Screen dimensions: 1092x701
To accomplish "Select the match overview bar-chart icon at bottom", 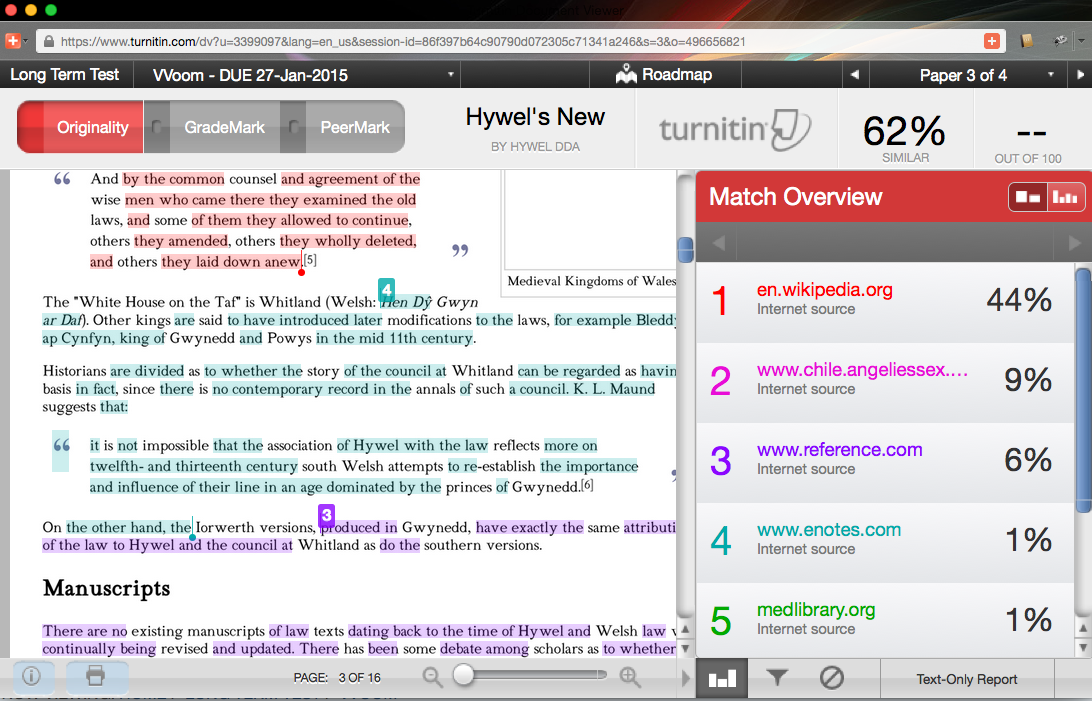I will 722,678.
